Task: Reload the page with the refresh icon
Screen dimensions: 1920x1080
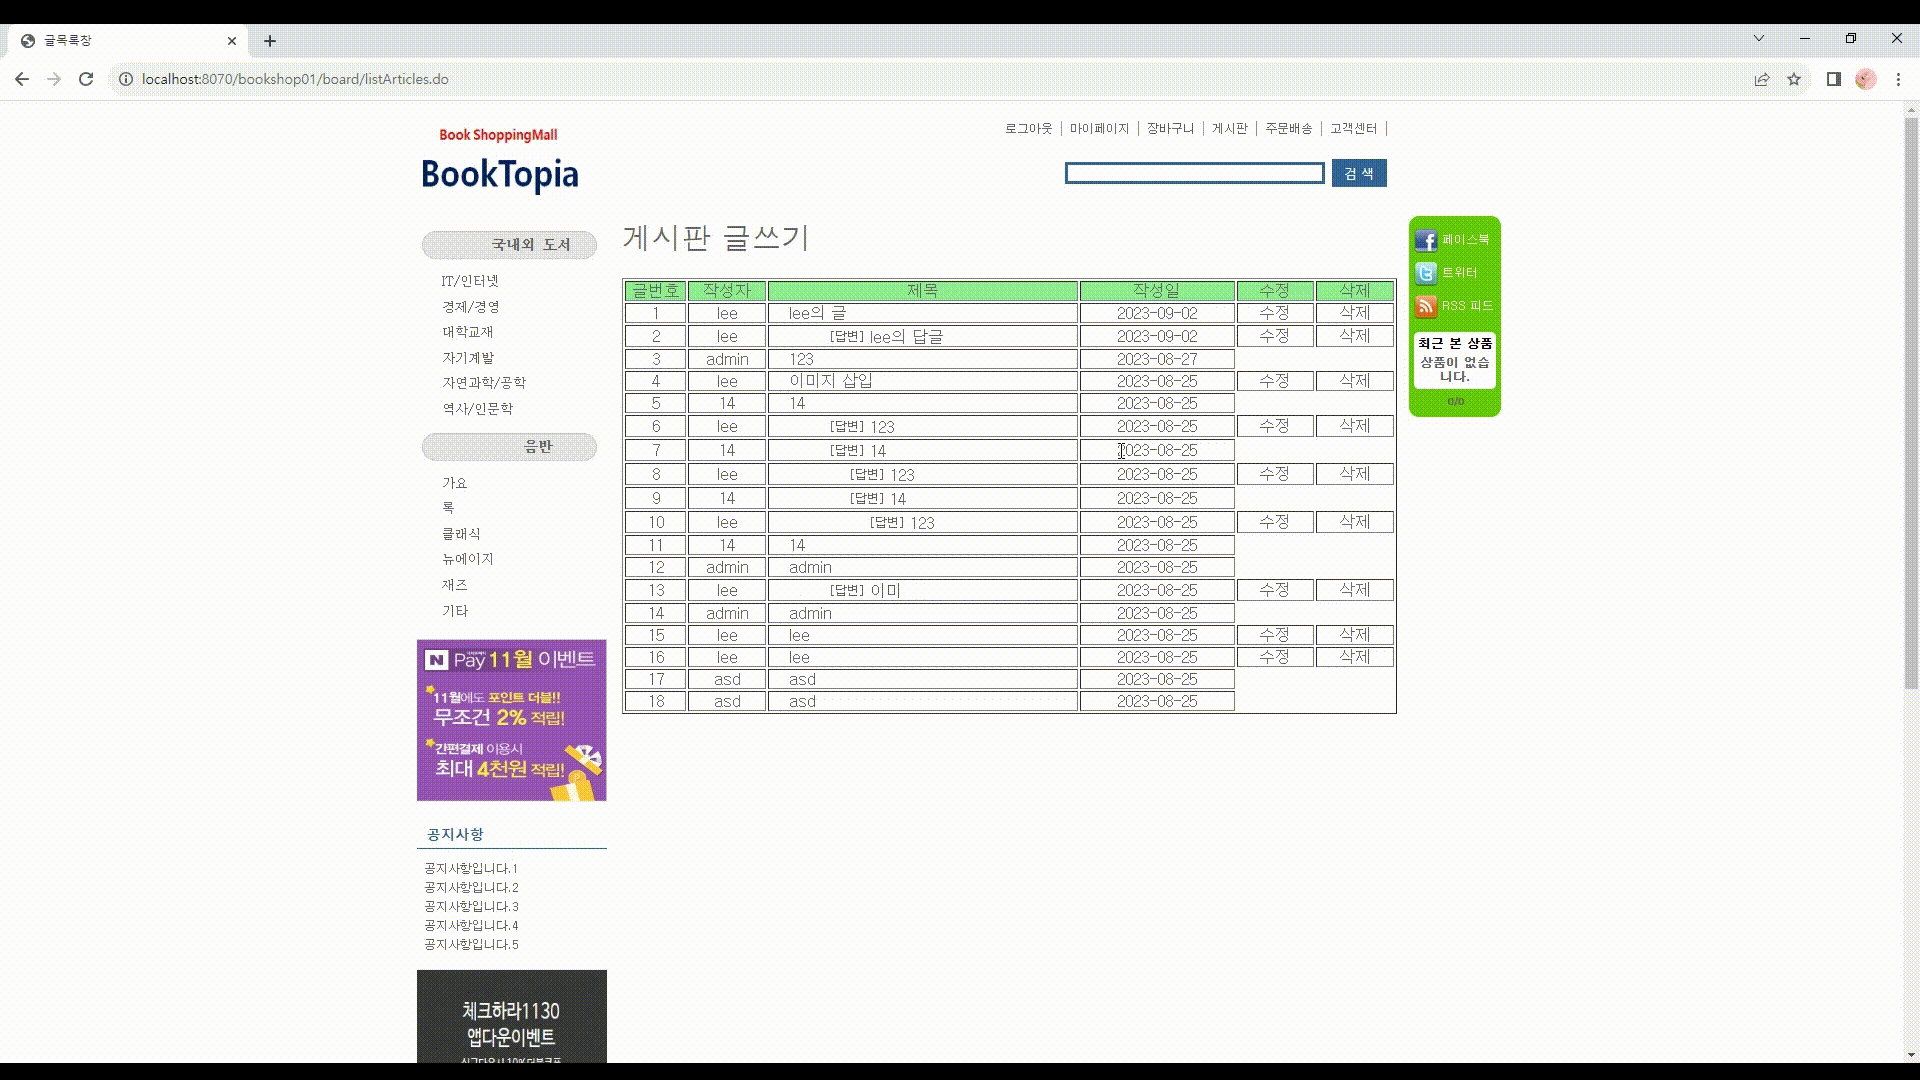Action: [85, 79]
